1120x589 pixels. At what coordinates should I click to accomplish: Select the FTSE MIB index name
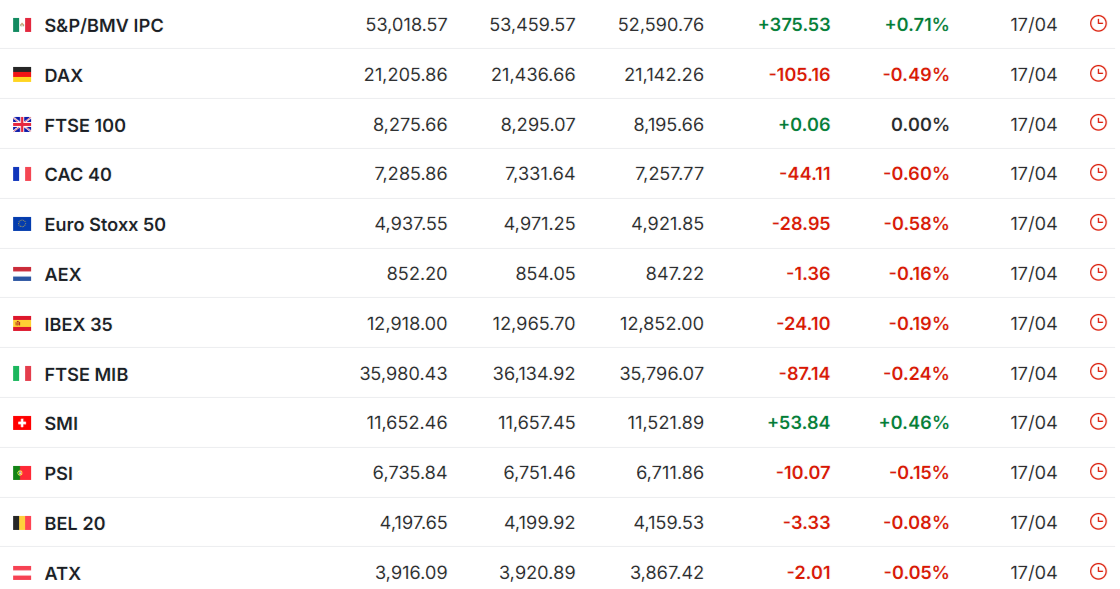86,375
